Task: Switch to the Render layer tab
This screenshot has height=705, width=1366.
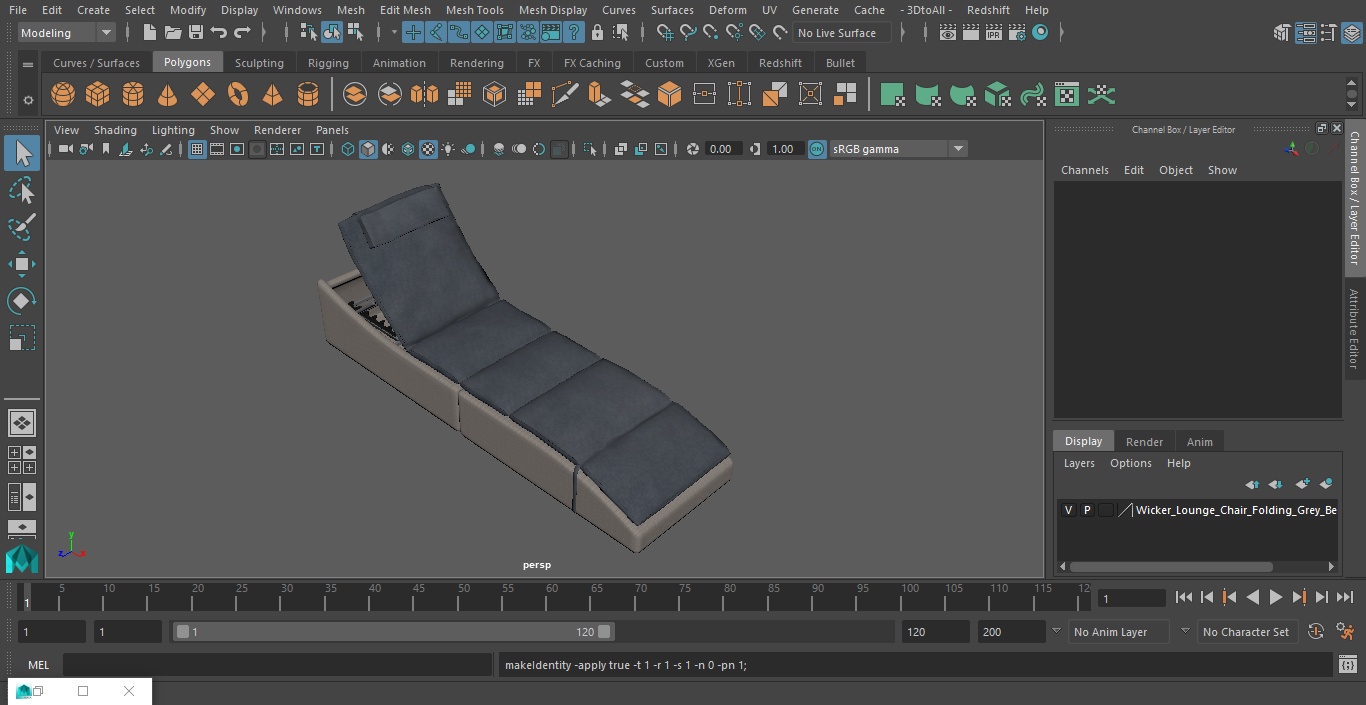Action: pyautogui.click(x=1144, y=442)
